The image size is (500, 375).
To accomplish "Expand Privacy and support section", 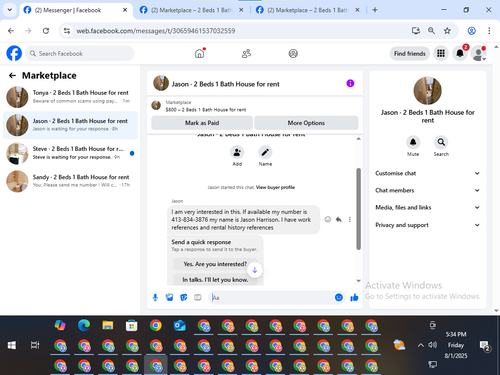I will pyautogui.click(x=427, y=225).
